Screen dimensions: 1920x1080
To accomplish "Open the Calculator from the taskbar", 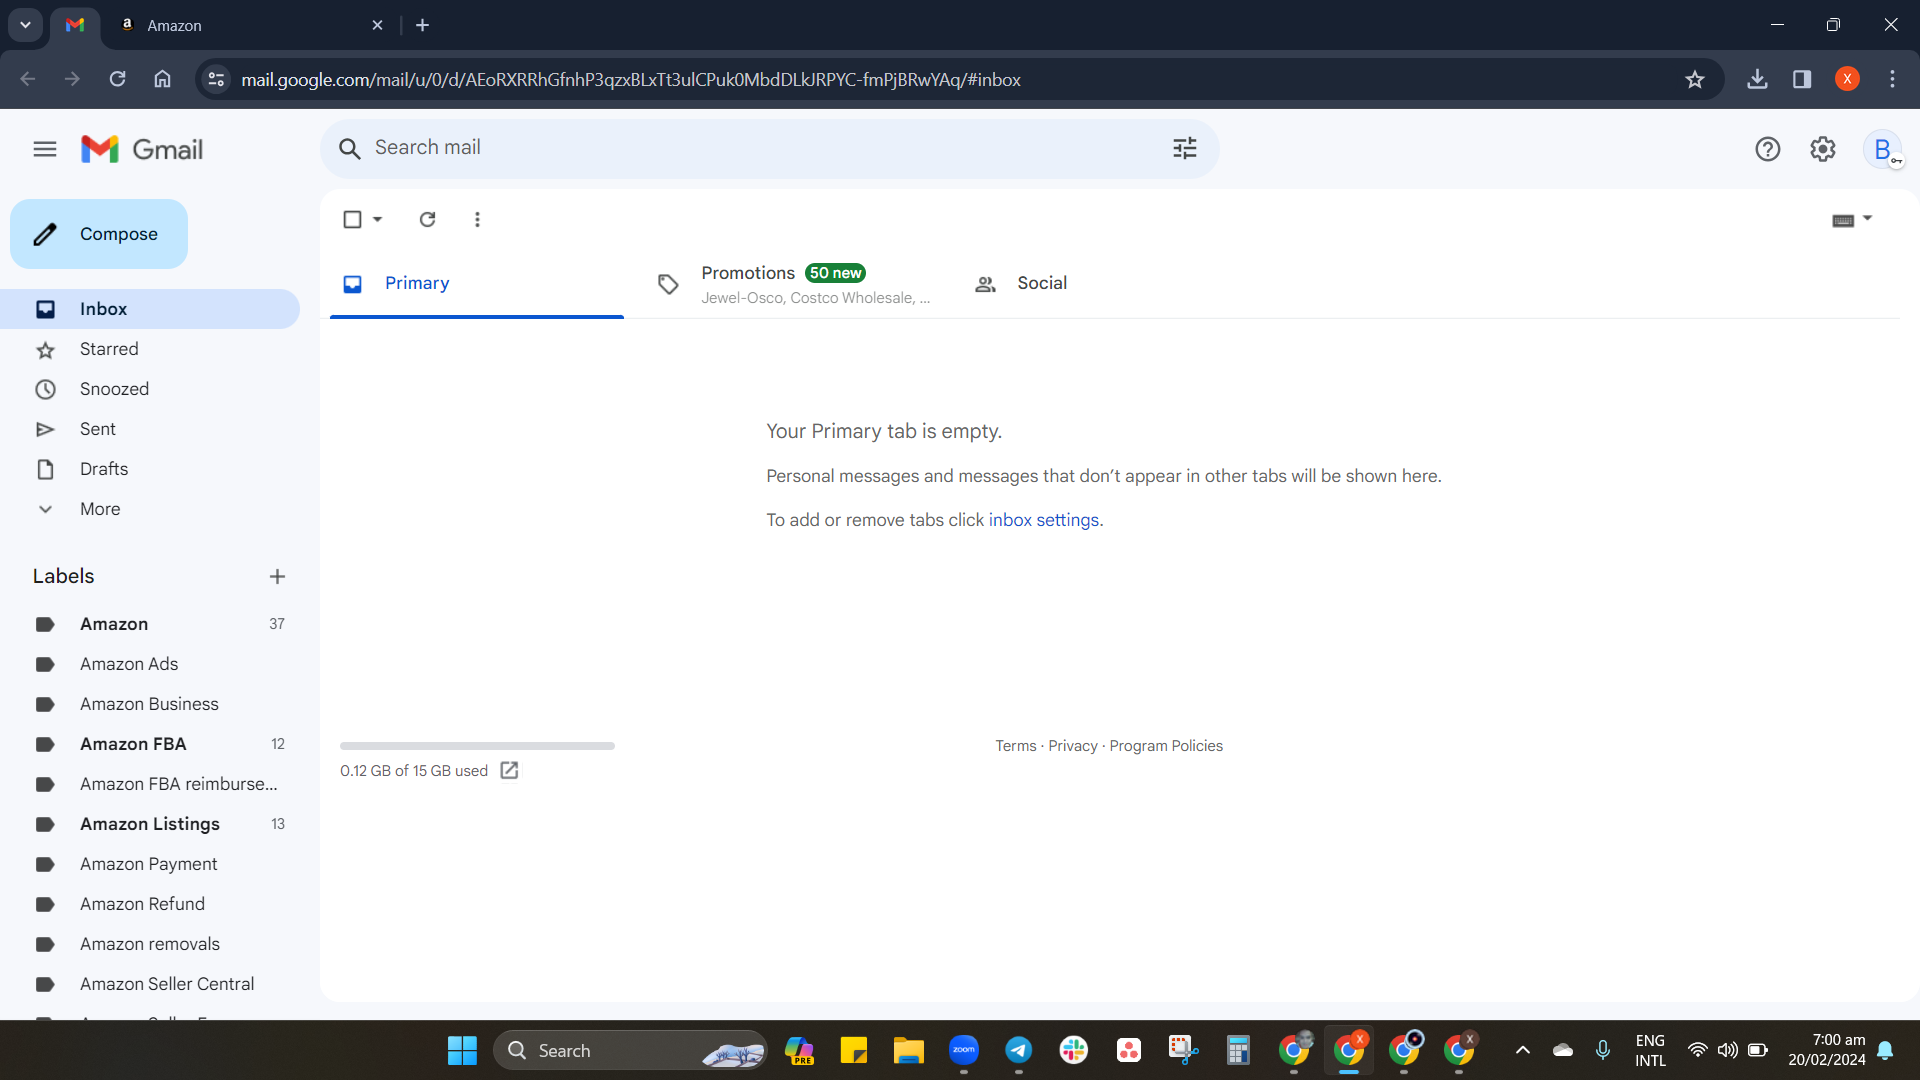I will 1238,1050.
